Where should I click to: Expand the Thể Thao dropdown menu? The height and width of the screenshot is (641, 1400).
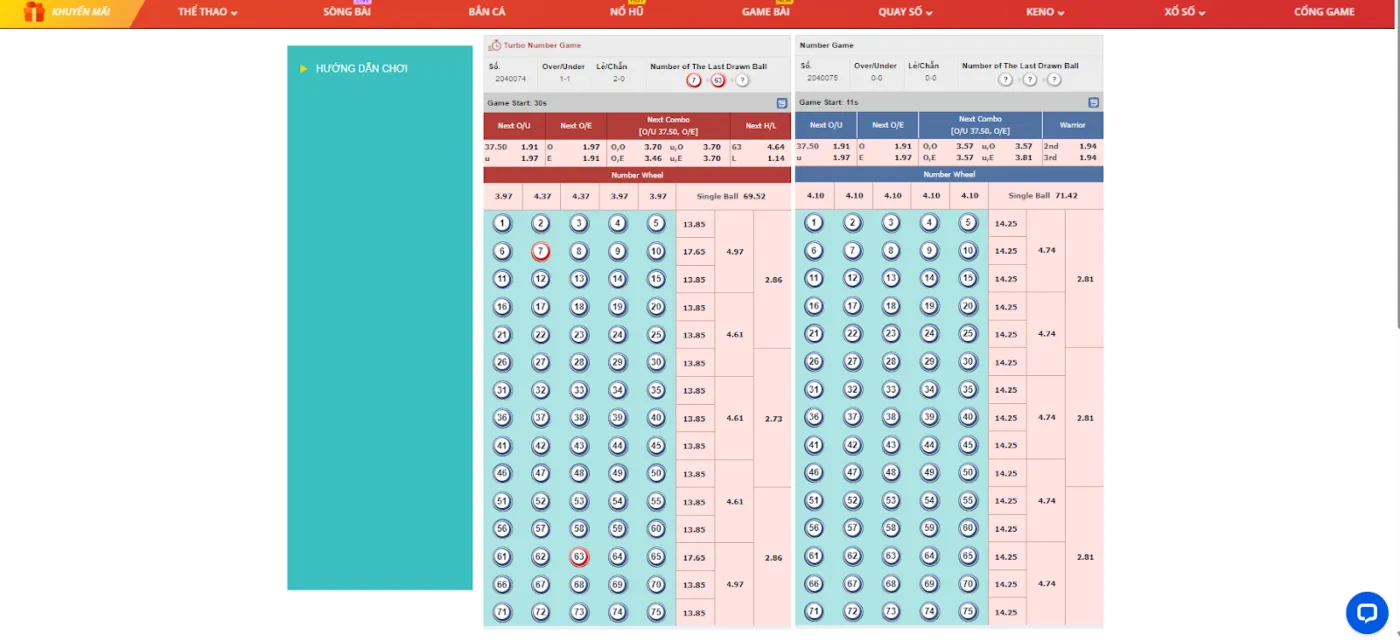click(207, 12)
